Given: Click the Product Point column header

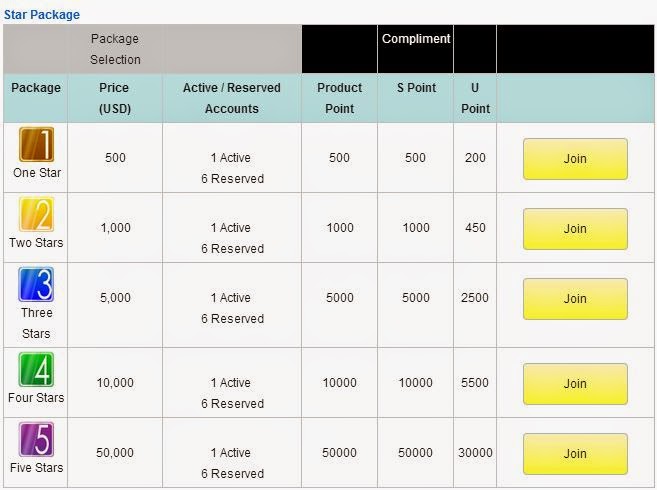Looking at the screenshot, I should coord(339,98).
